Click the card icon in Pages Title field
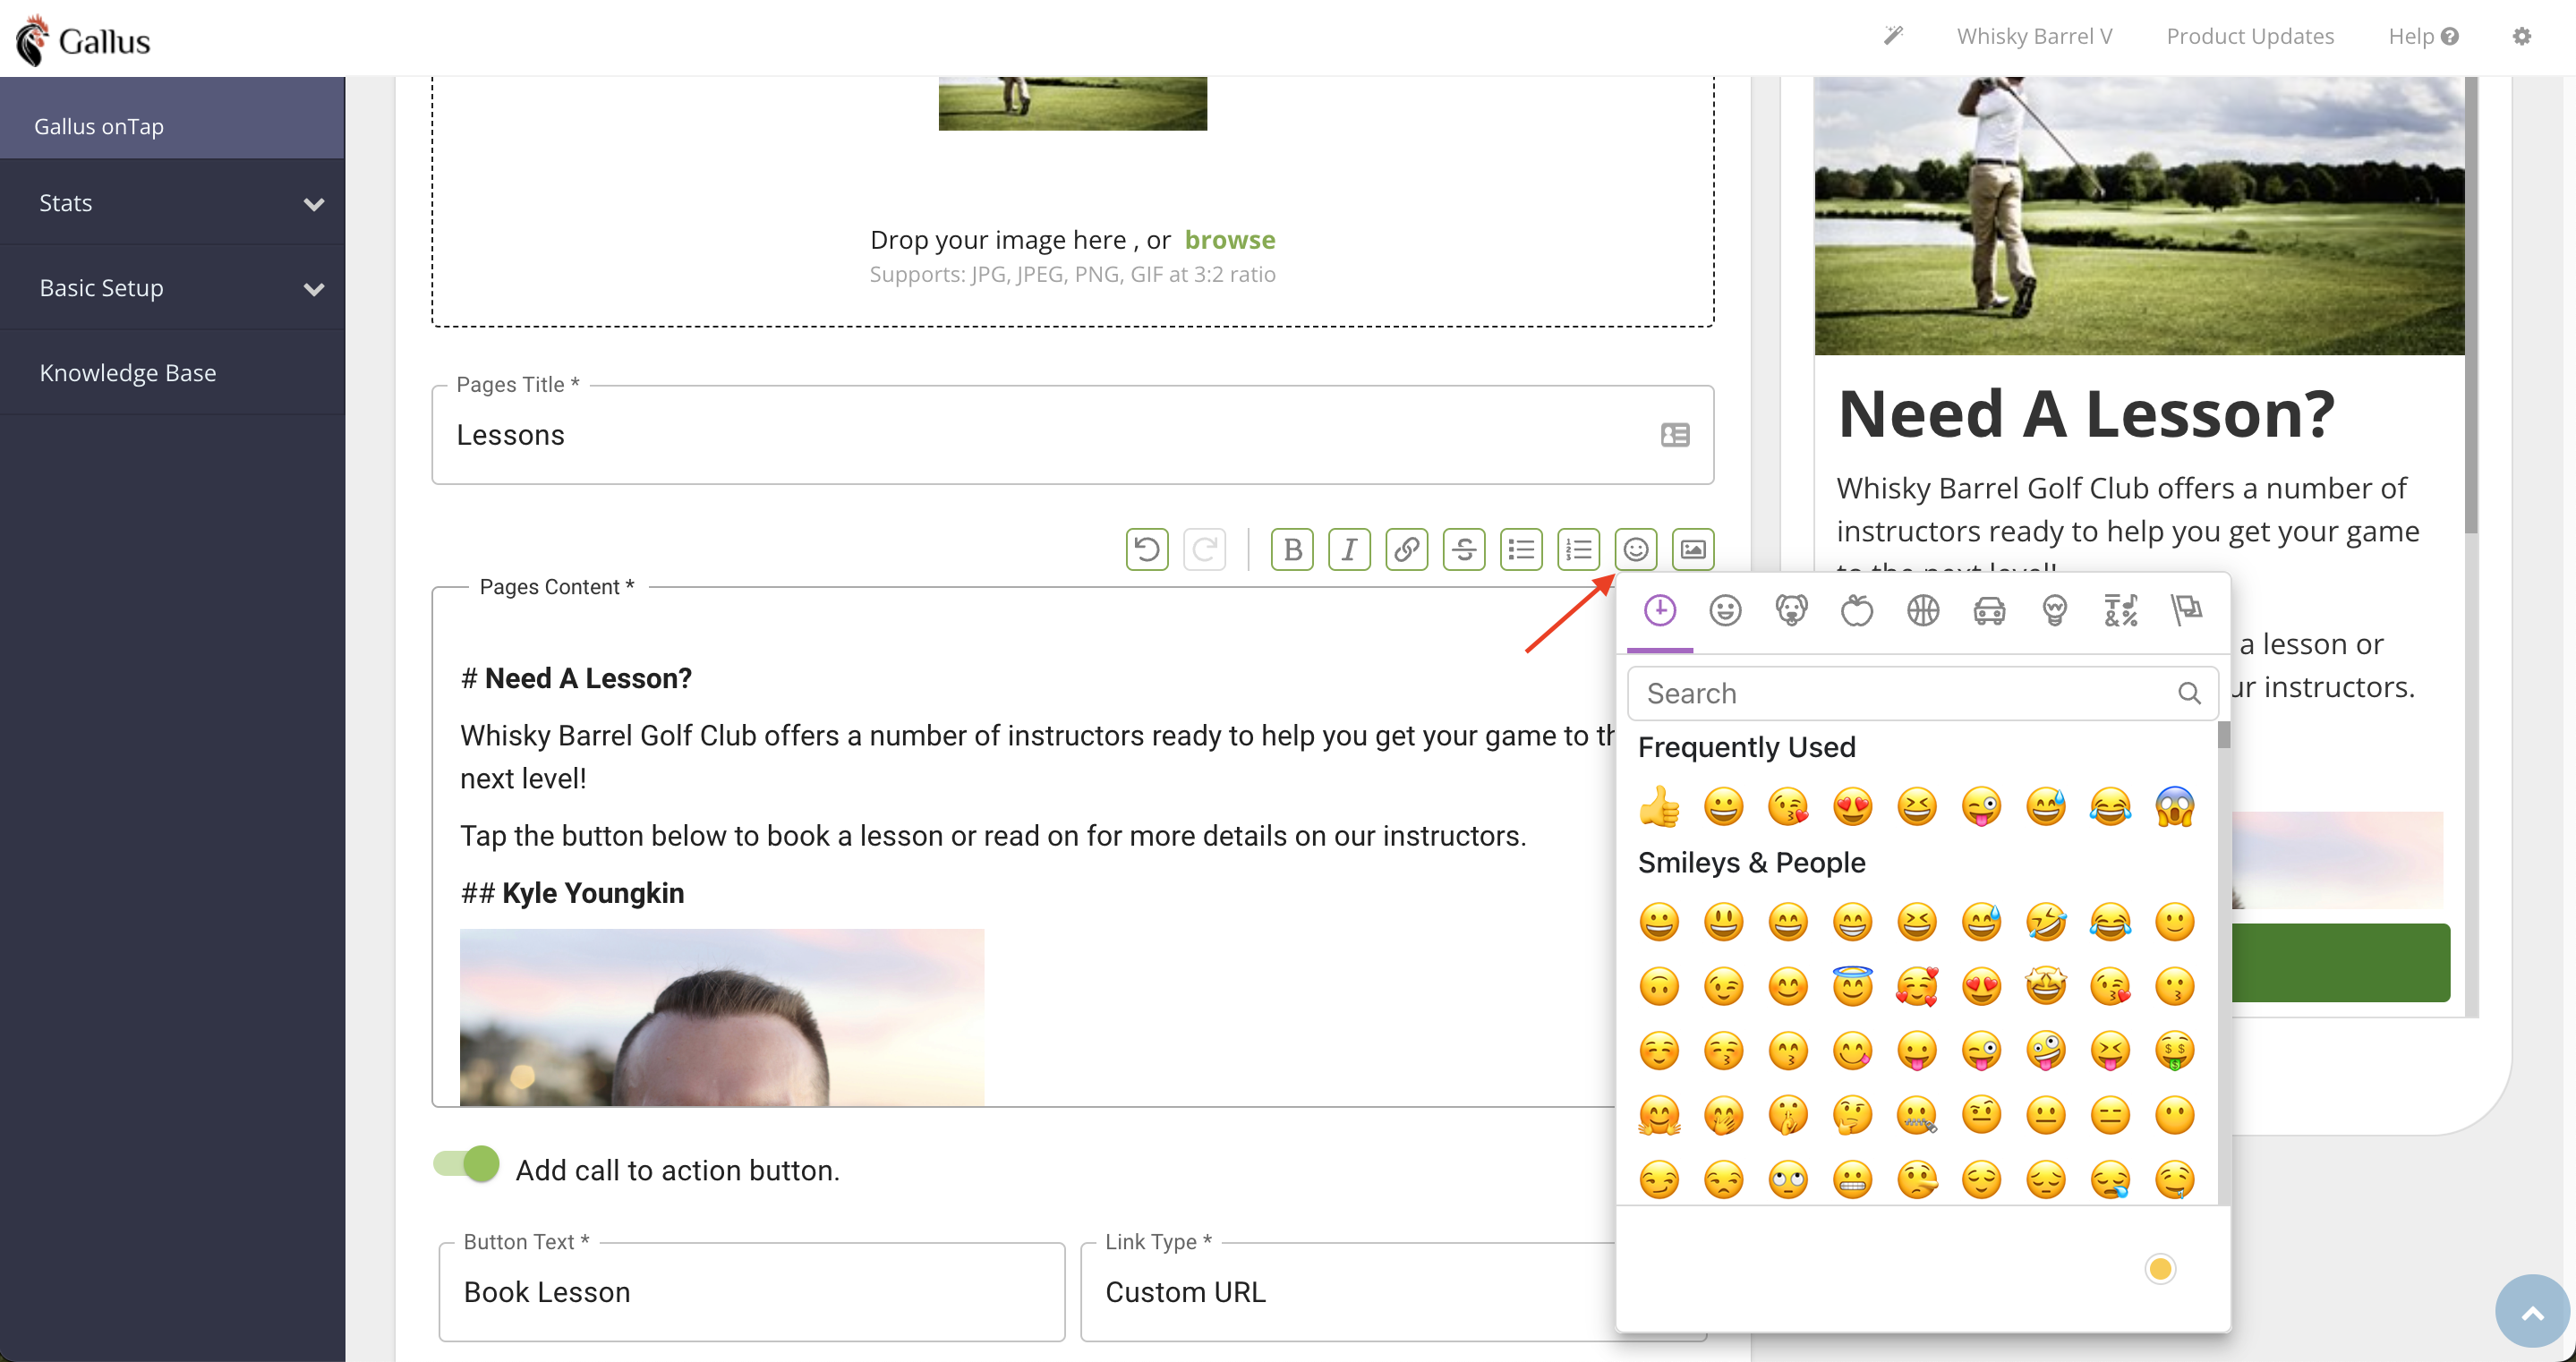This screenshot has width=2576, height=1362. click(x=1675, y=435)
